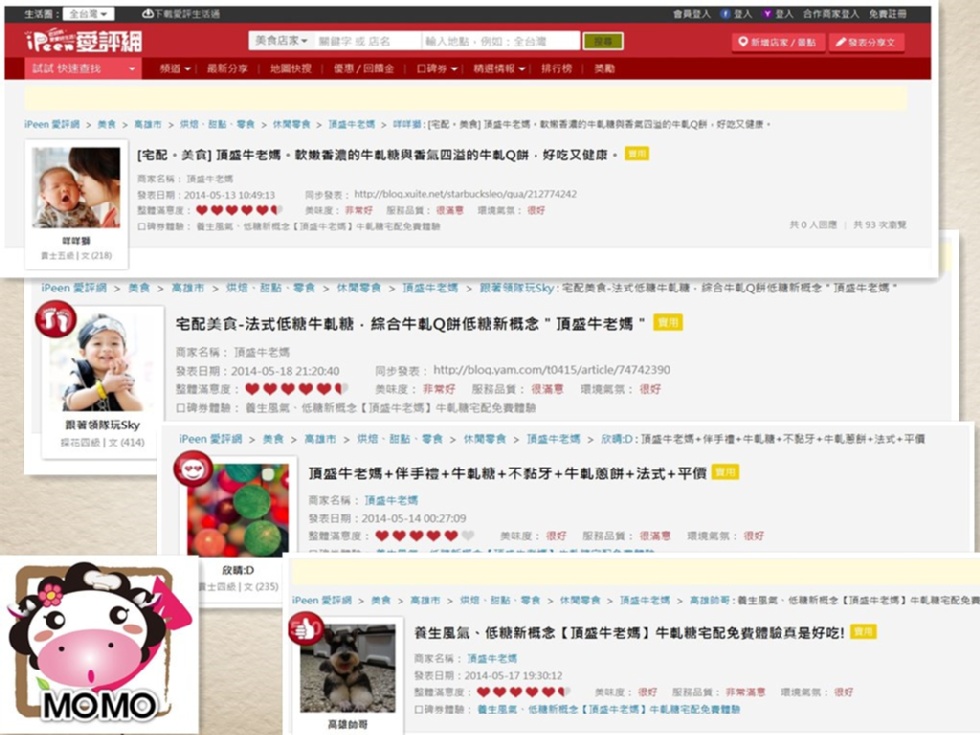Screen dimensions: 980x735
Task: Click the 免費註冊 link
Action: pos(888,14)
